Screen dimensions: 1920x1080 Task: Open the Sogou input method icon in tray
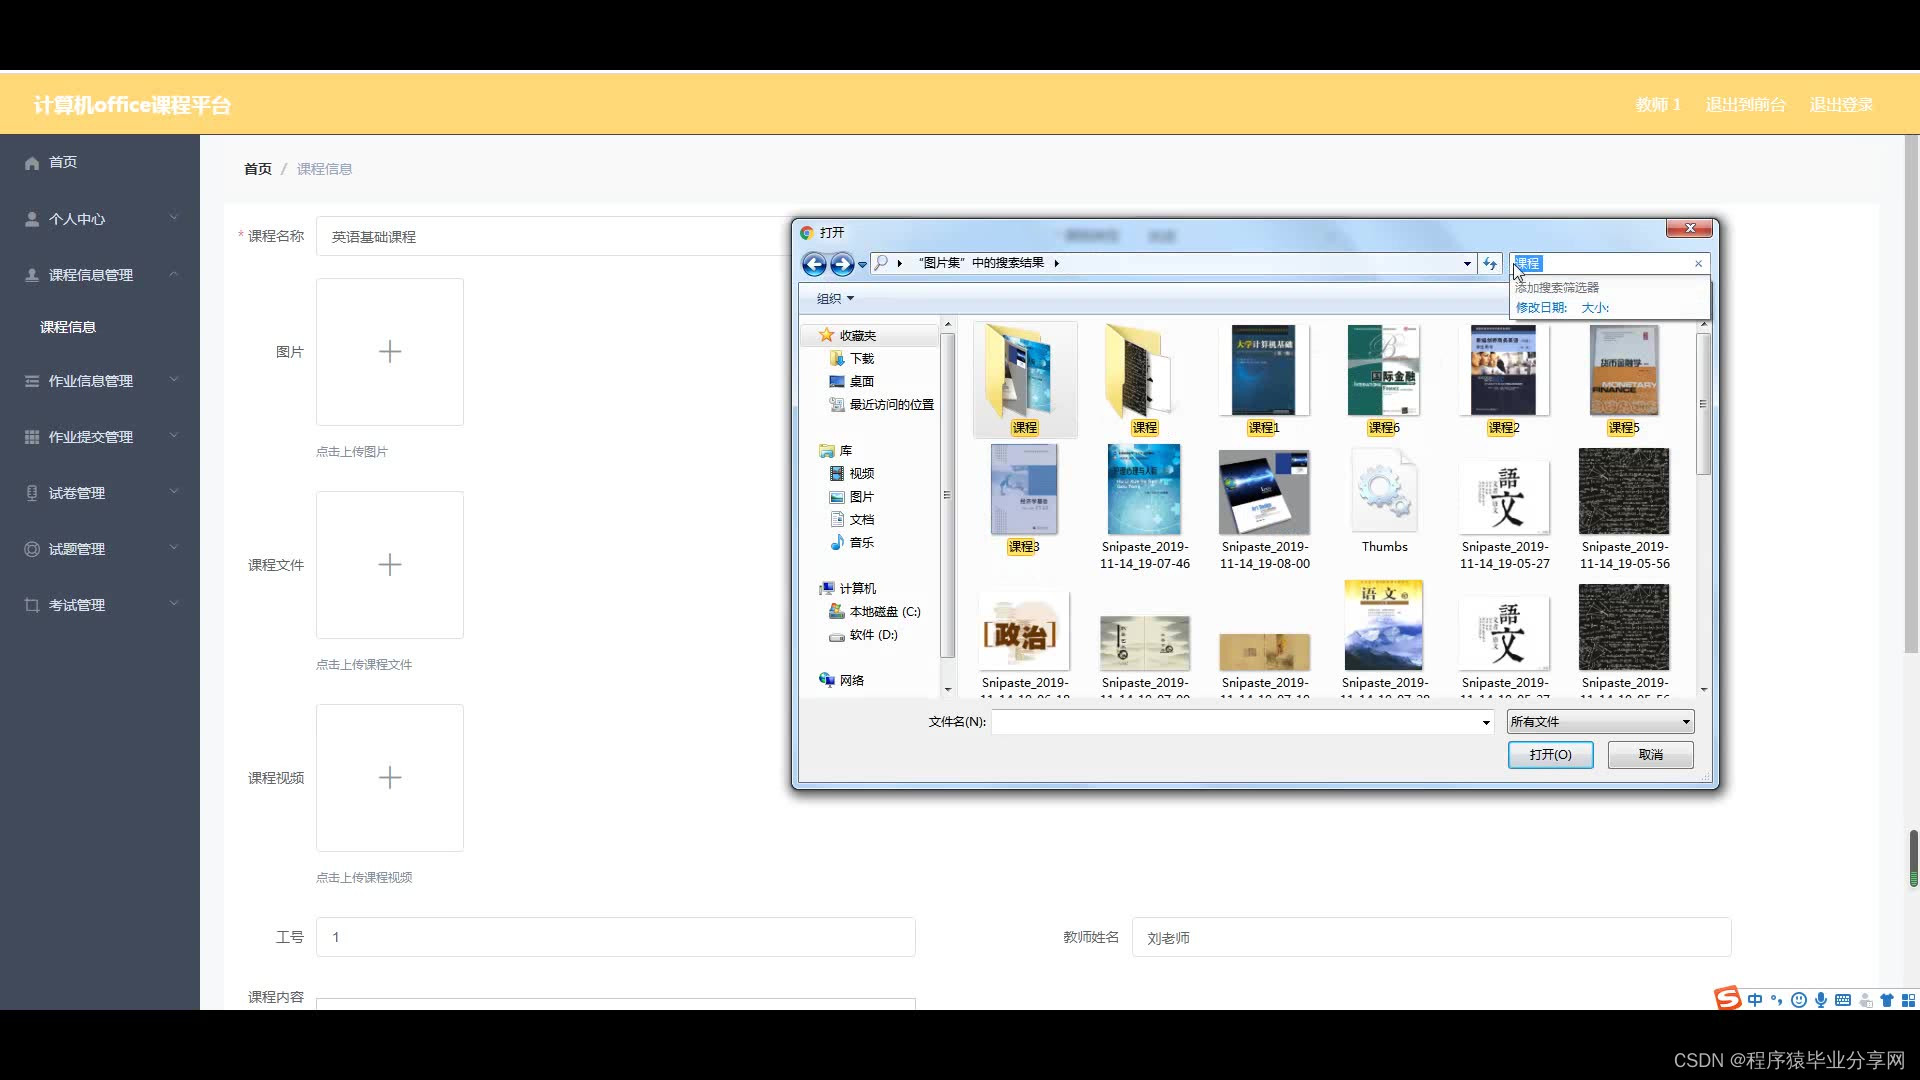(x=1727, y=999)
